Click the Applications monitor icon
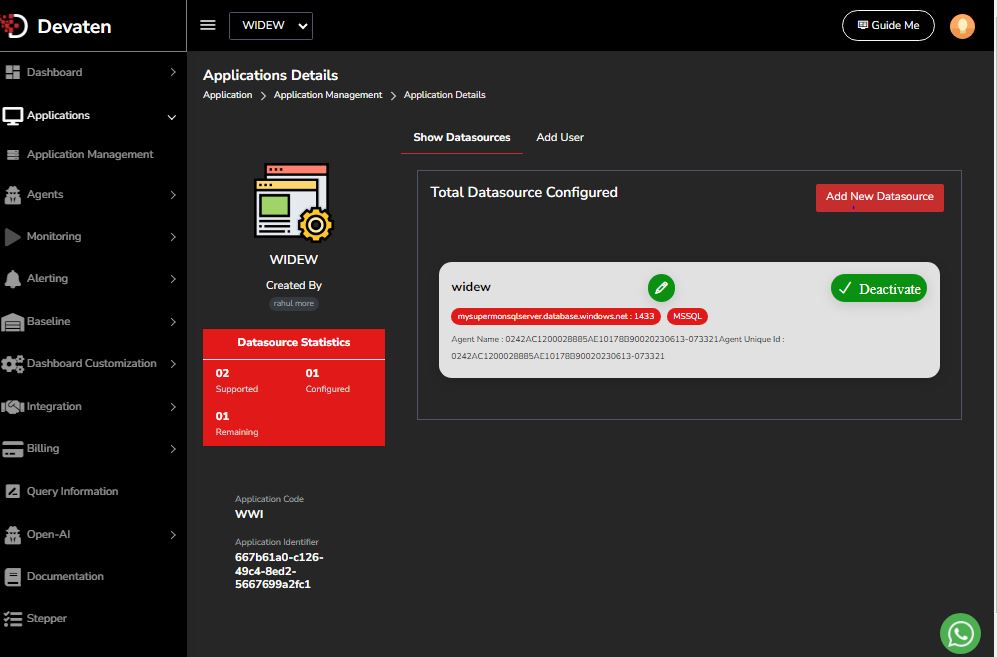Viewport: 997px width, 657px height. click(13, 116)
